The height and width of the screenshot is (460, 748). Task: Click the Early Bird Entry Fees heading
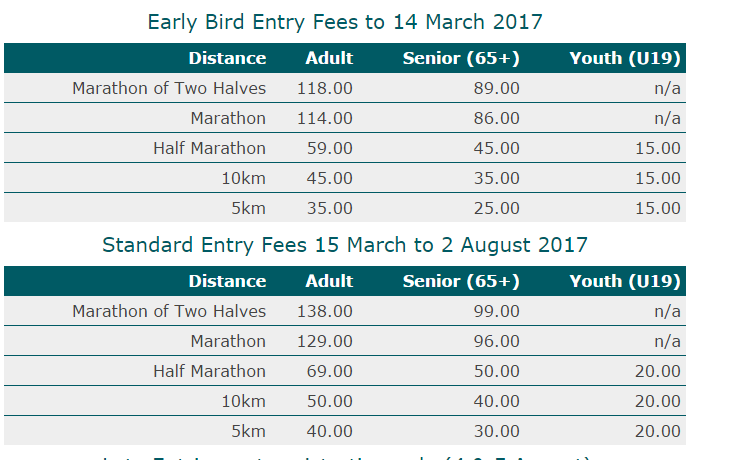coord(345,22)
